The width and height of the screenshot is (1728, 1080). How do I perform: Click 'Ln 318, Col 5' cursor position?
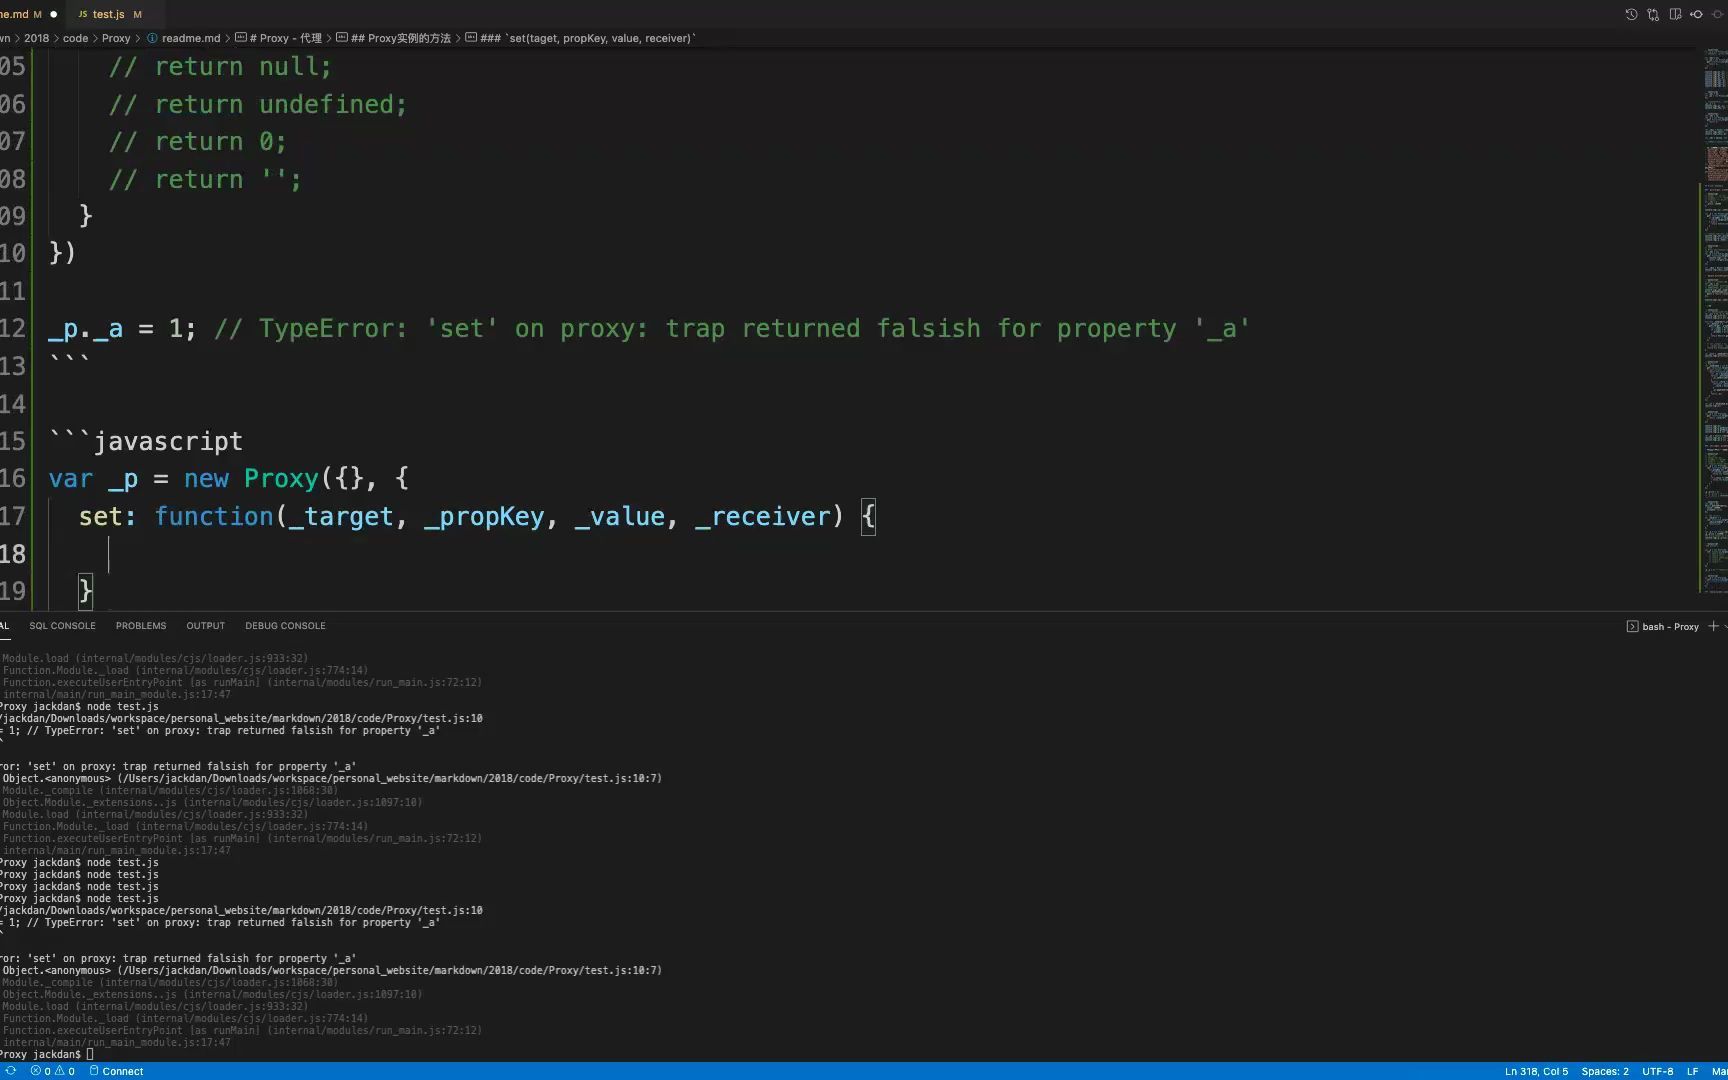(x=1536, y=1071)
